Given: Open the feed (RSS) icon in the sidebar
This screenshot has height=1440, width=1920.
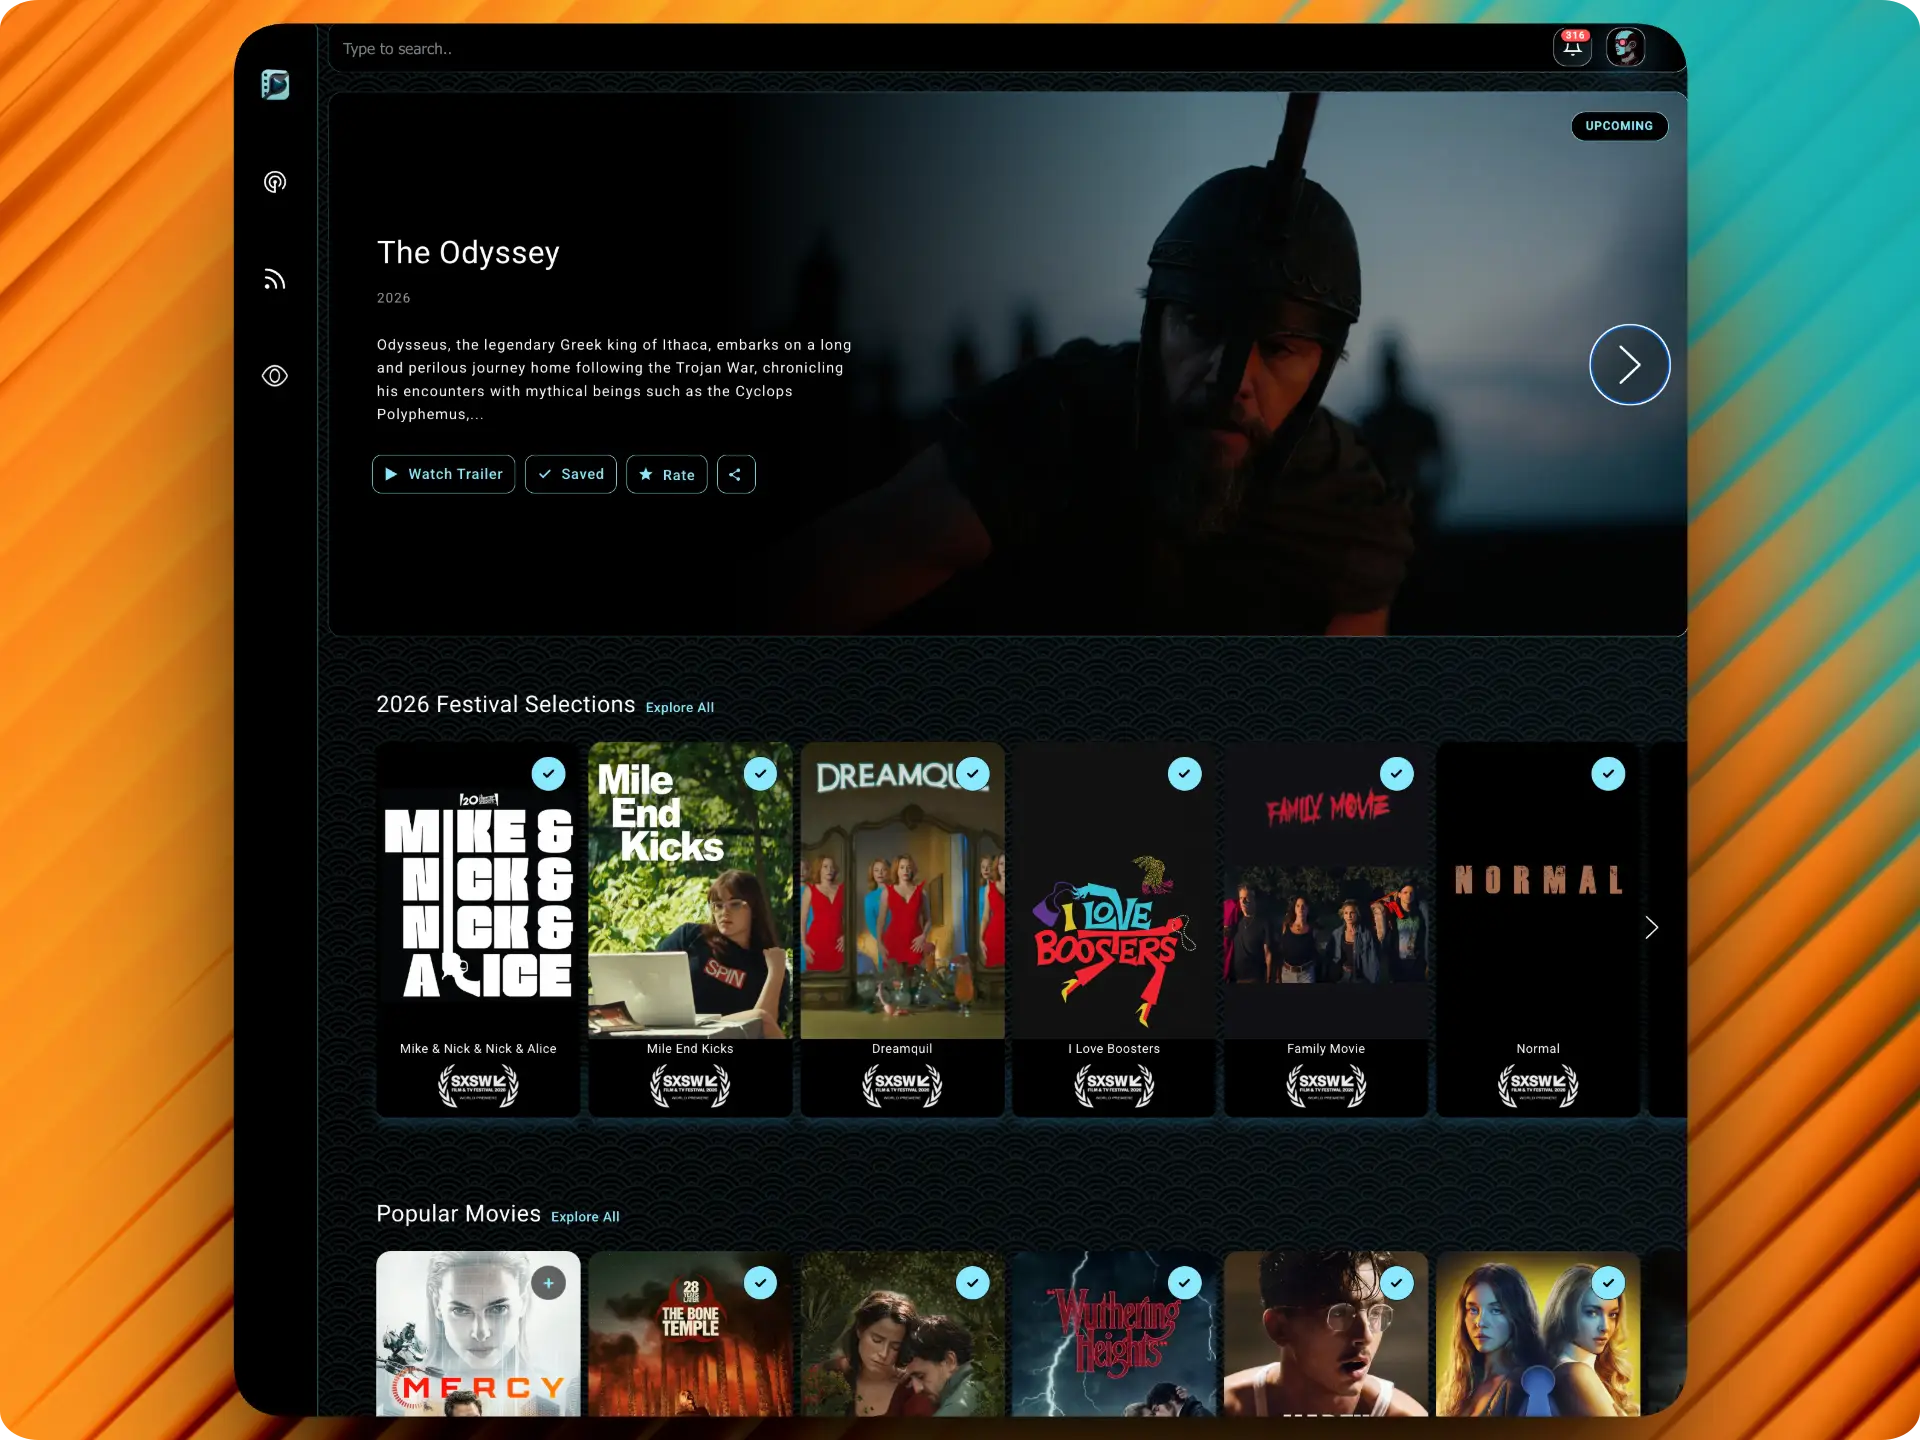Looking at the screenshot, I should (275, 279).
